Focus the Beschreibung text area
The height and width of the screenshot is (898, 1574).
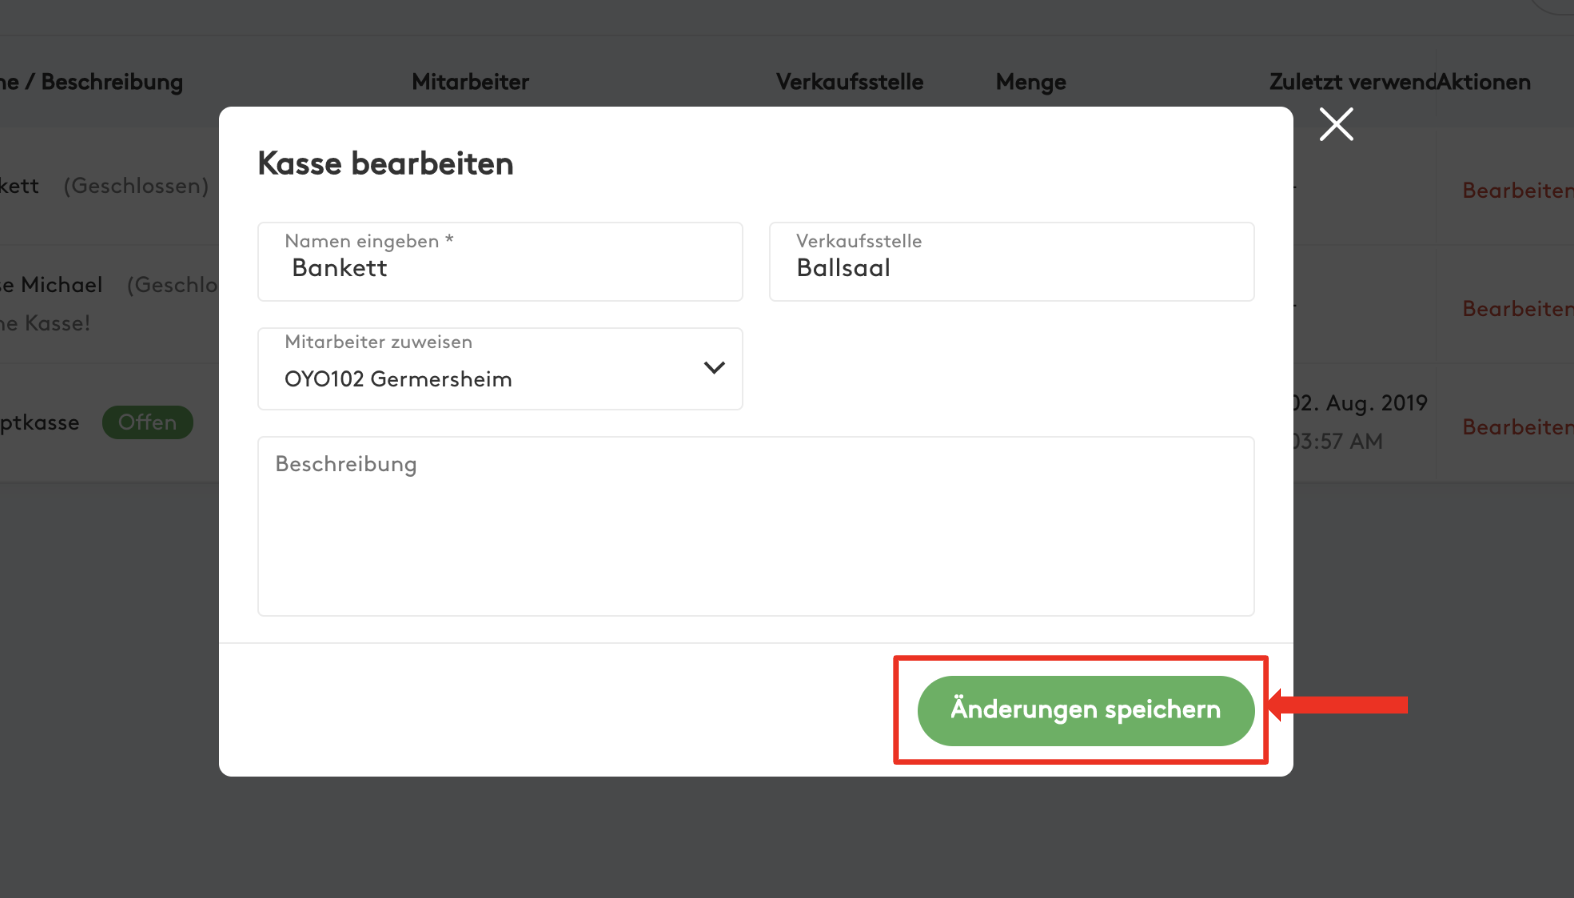tap(756, 526)
